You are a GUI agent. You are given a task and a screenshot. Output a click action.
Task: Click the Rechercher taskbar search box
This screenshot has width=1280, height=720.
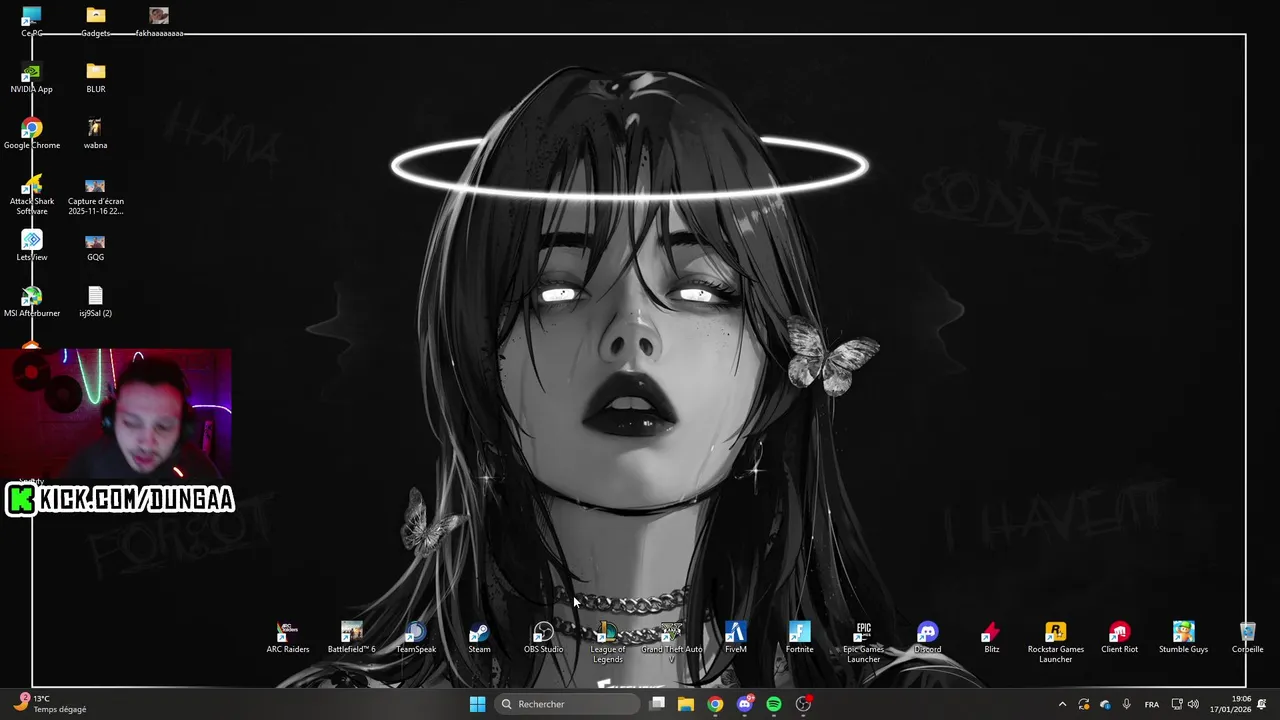click(x=566, y=704)
